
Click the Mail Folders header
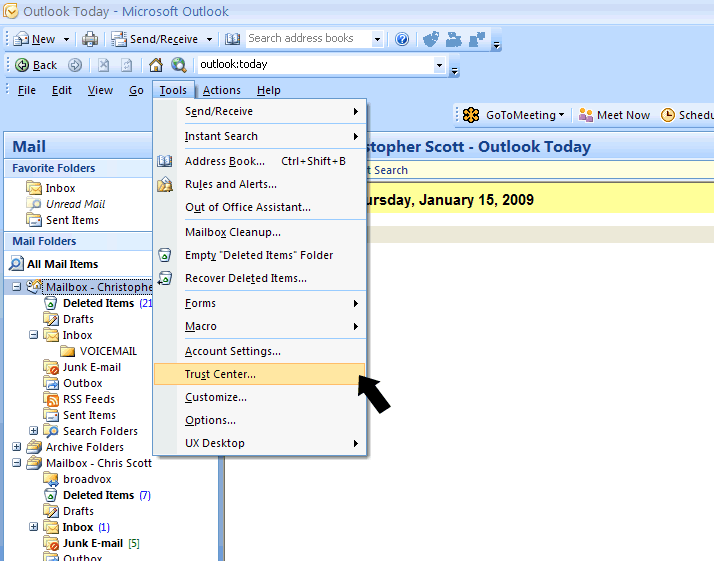(x=78, y=241)
